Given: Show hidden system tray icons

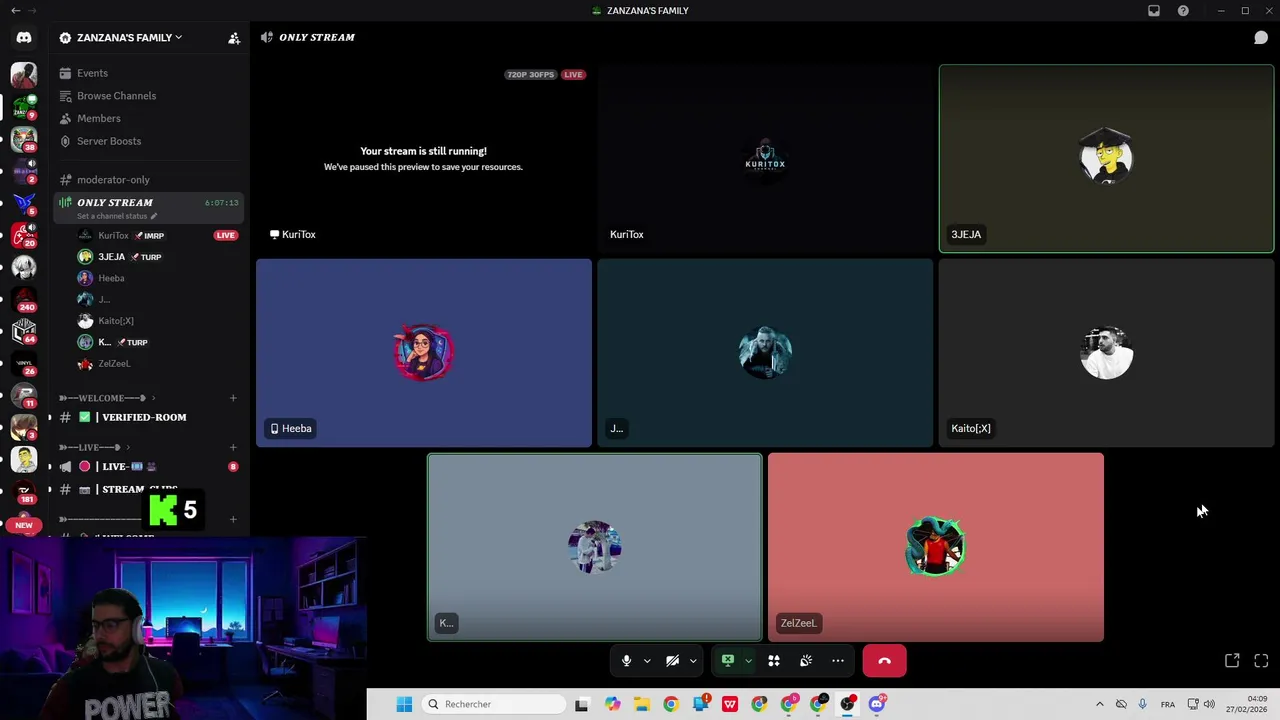Looking at the screenshot, I should 1100,704.
